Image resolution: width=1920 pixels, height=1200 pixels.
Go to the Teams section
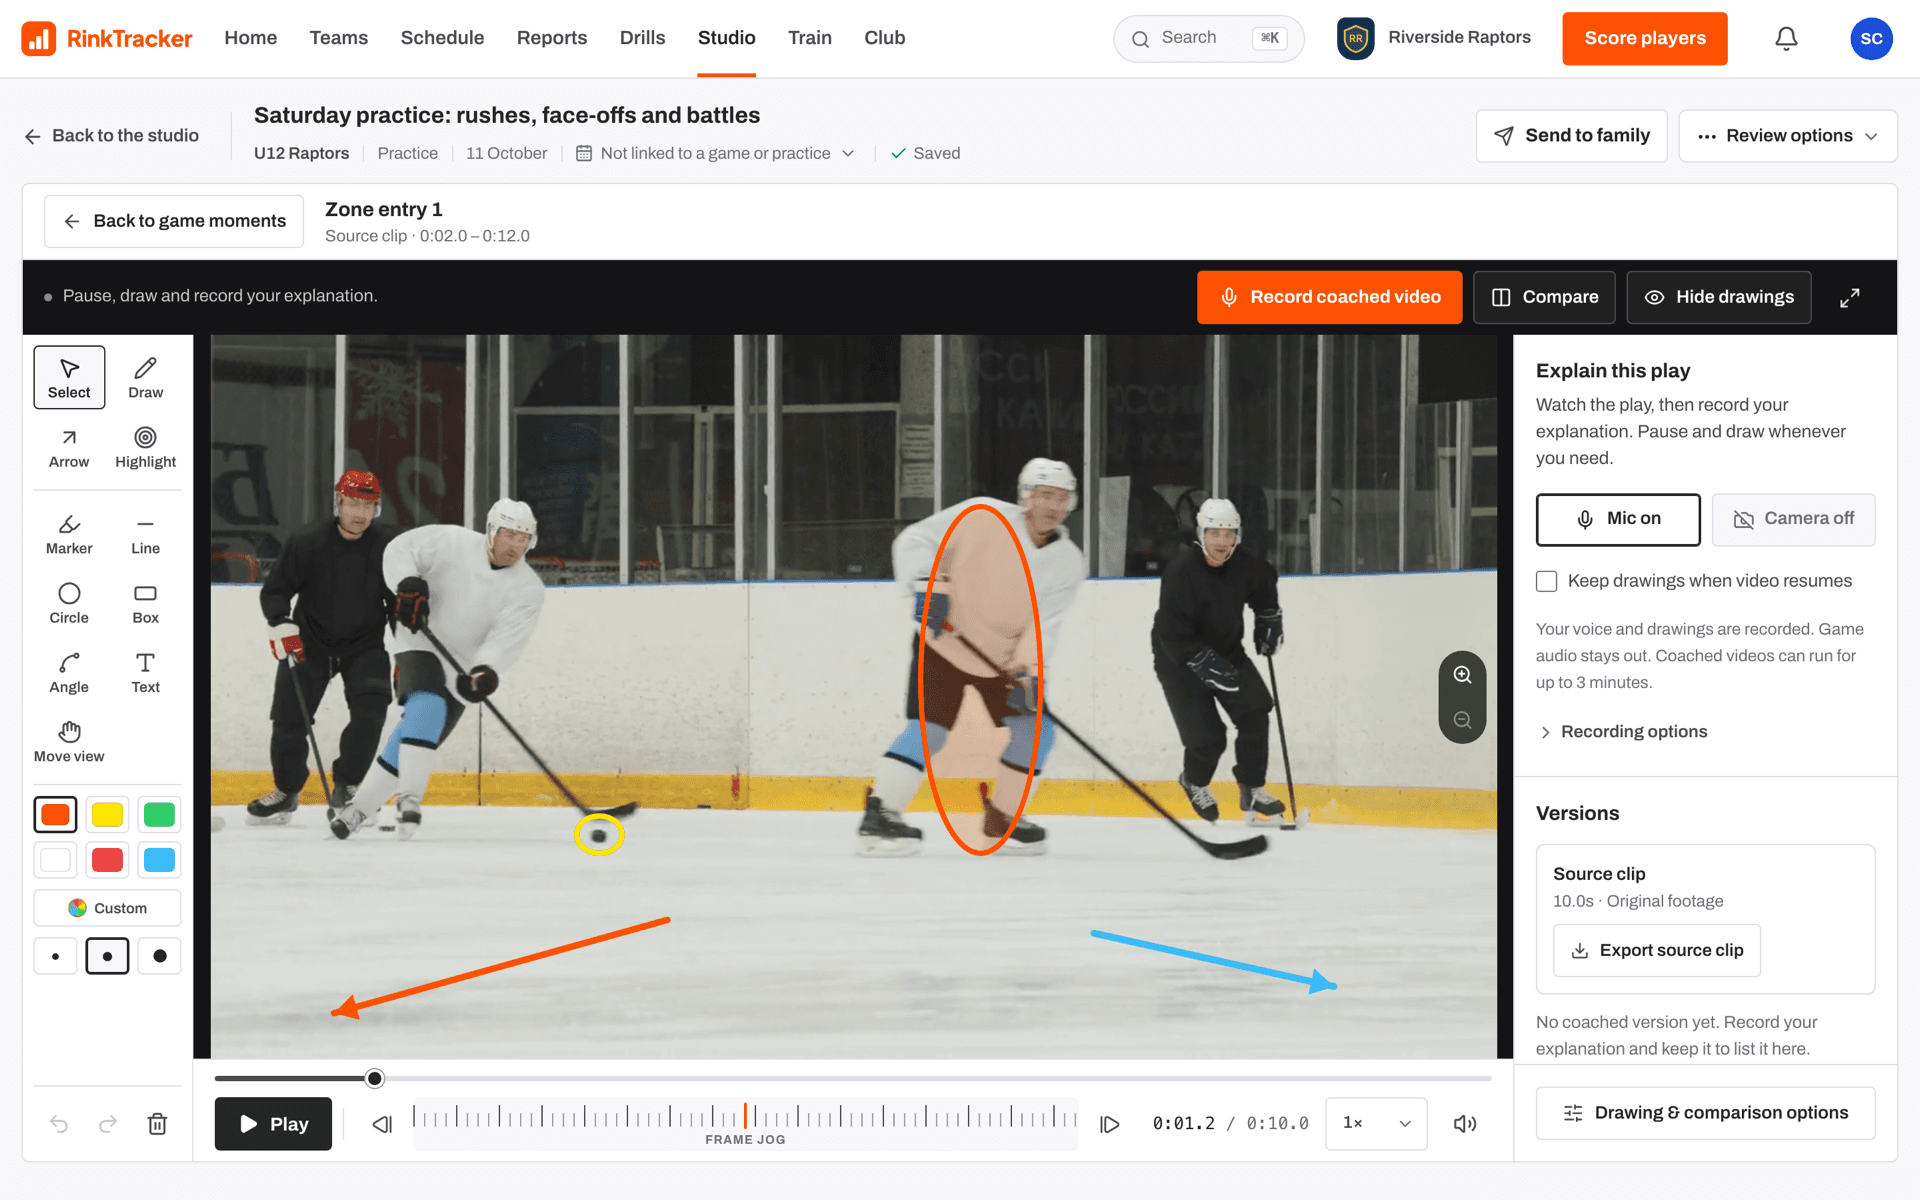[x=339, y=38]
